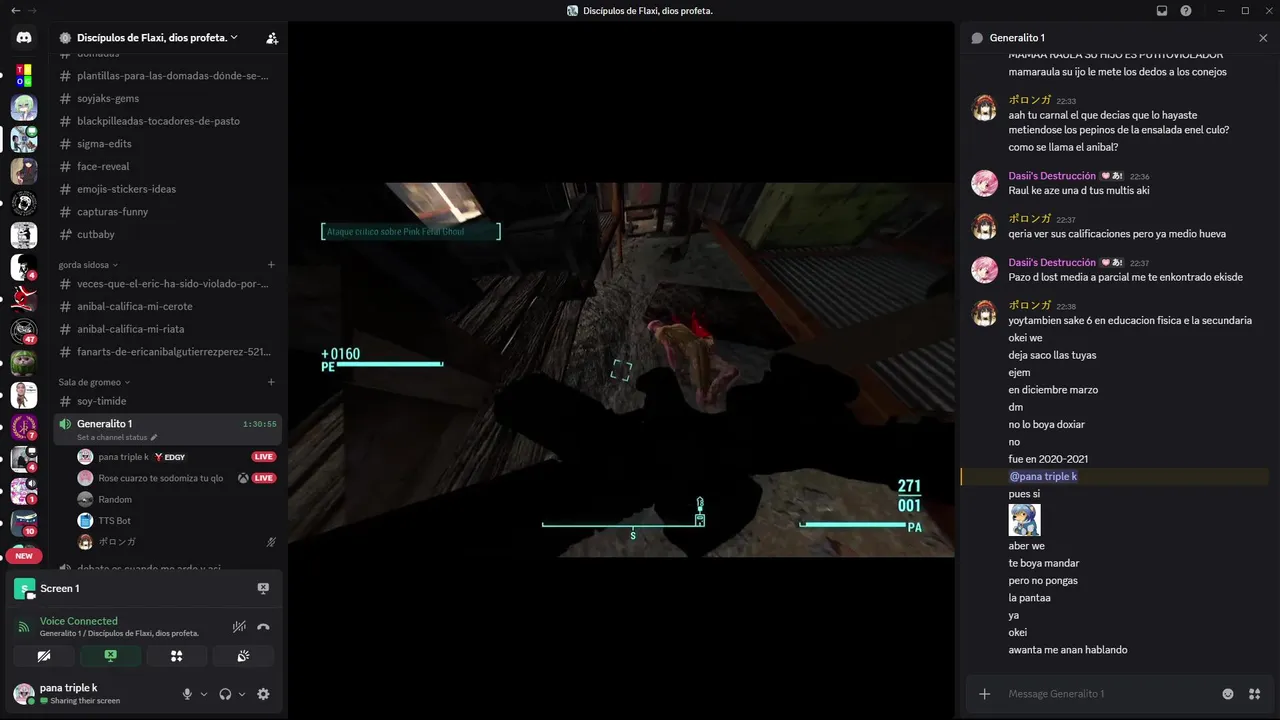Viewport: 1280px width, 720px height.
Task: Open Discord direct messages home icon
Action: point(24,38)
